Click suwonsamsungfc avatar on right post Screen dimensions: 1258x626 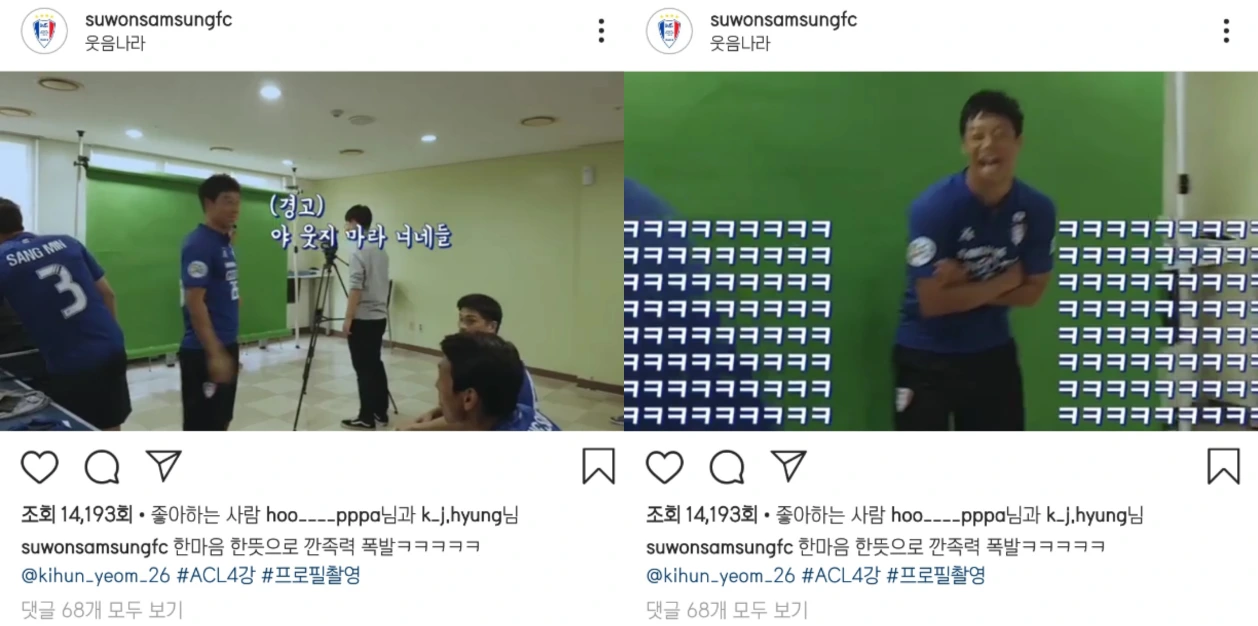669,31
